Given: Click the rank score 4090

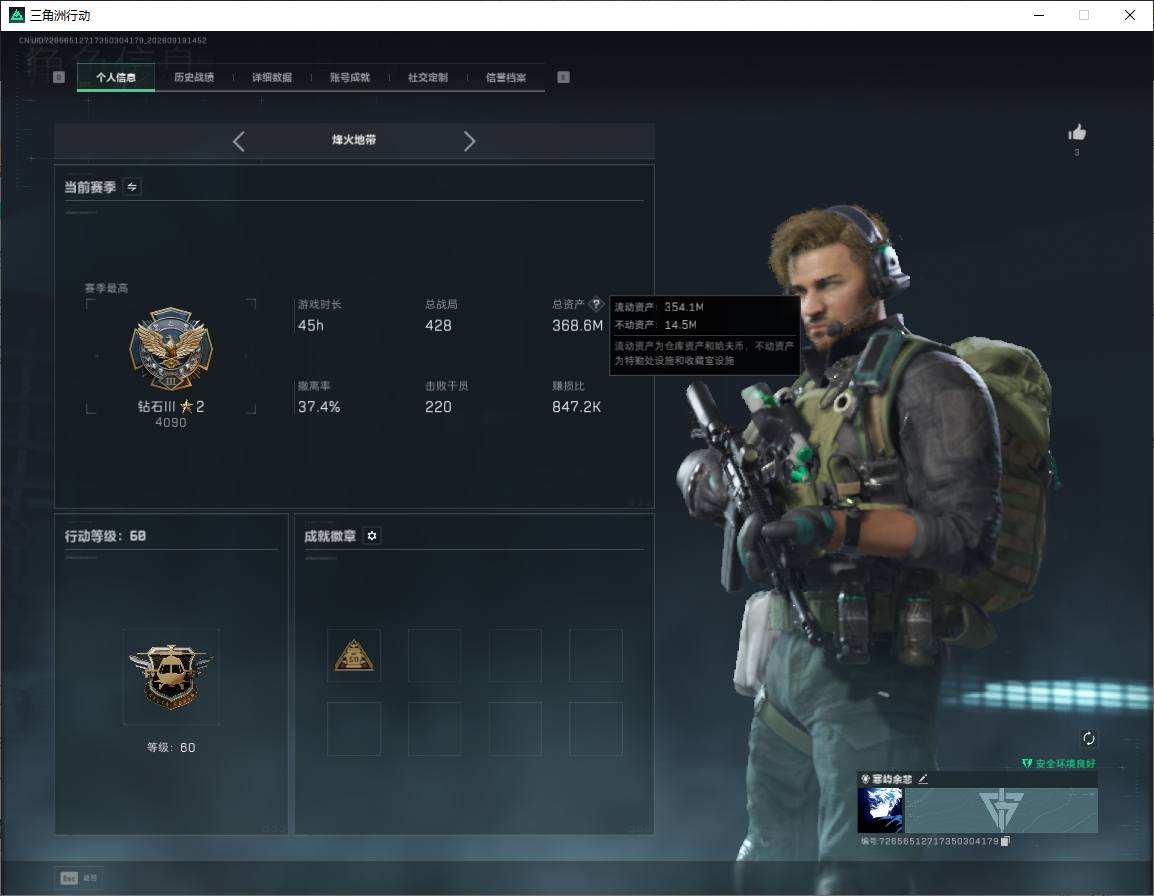Looking at the screenshot, I should (x=171, y=423).
